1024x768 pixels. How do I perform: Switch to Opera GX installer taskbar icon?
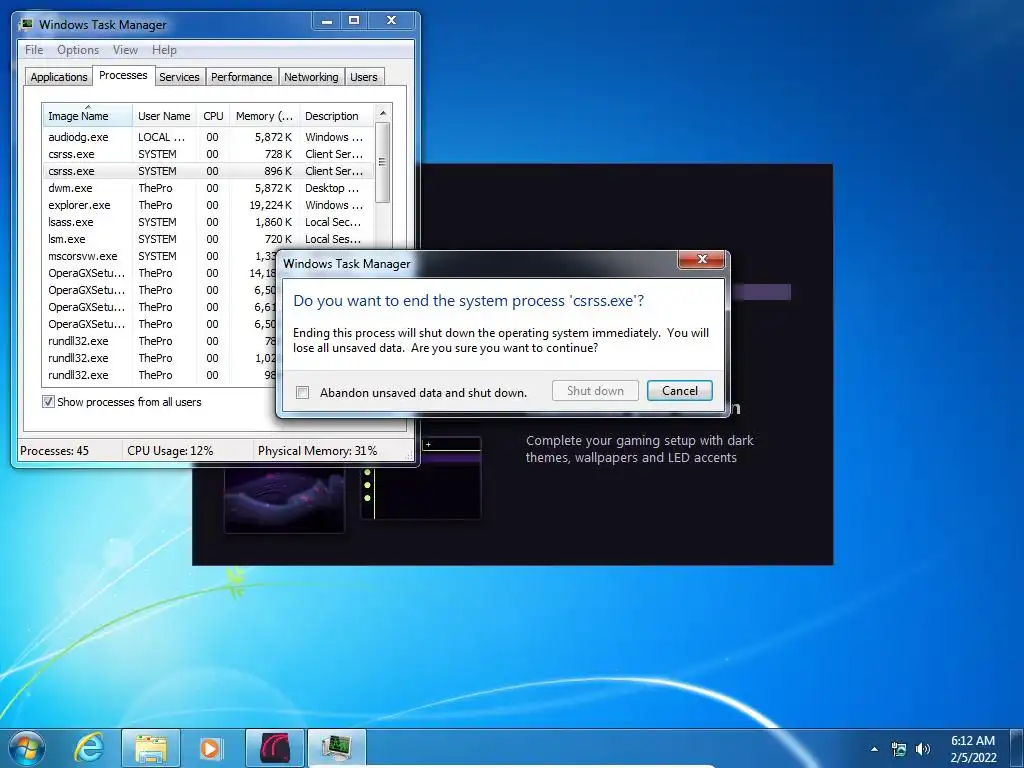point(275,748)
